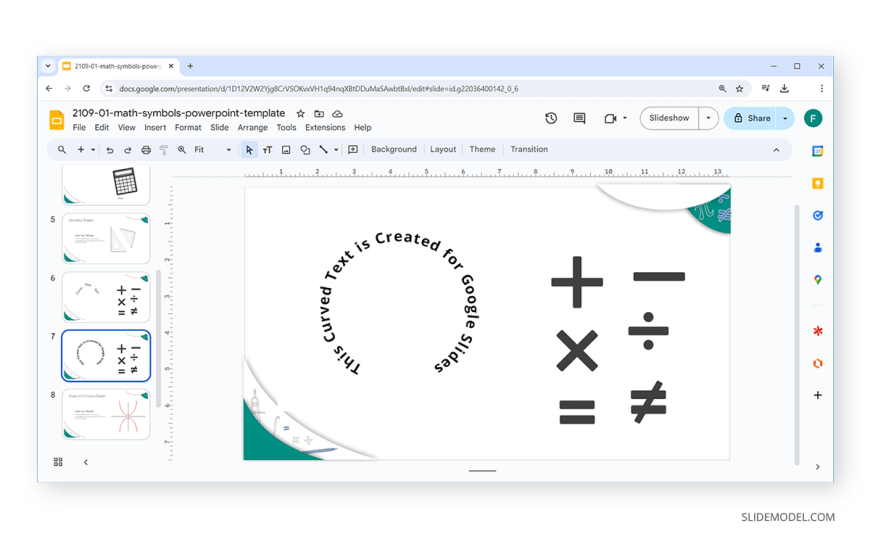Image resolution: width=870 pixels, height=539 pixels.
Task: Open new slide layout dropdown arrow
Action: tap(93, 150)
